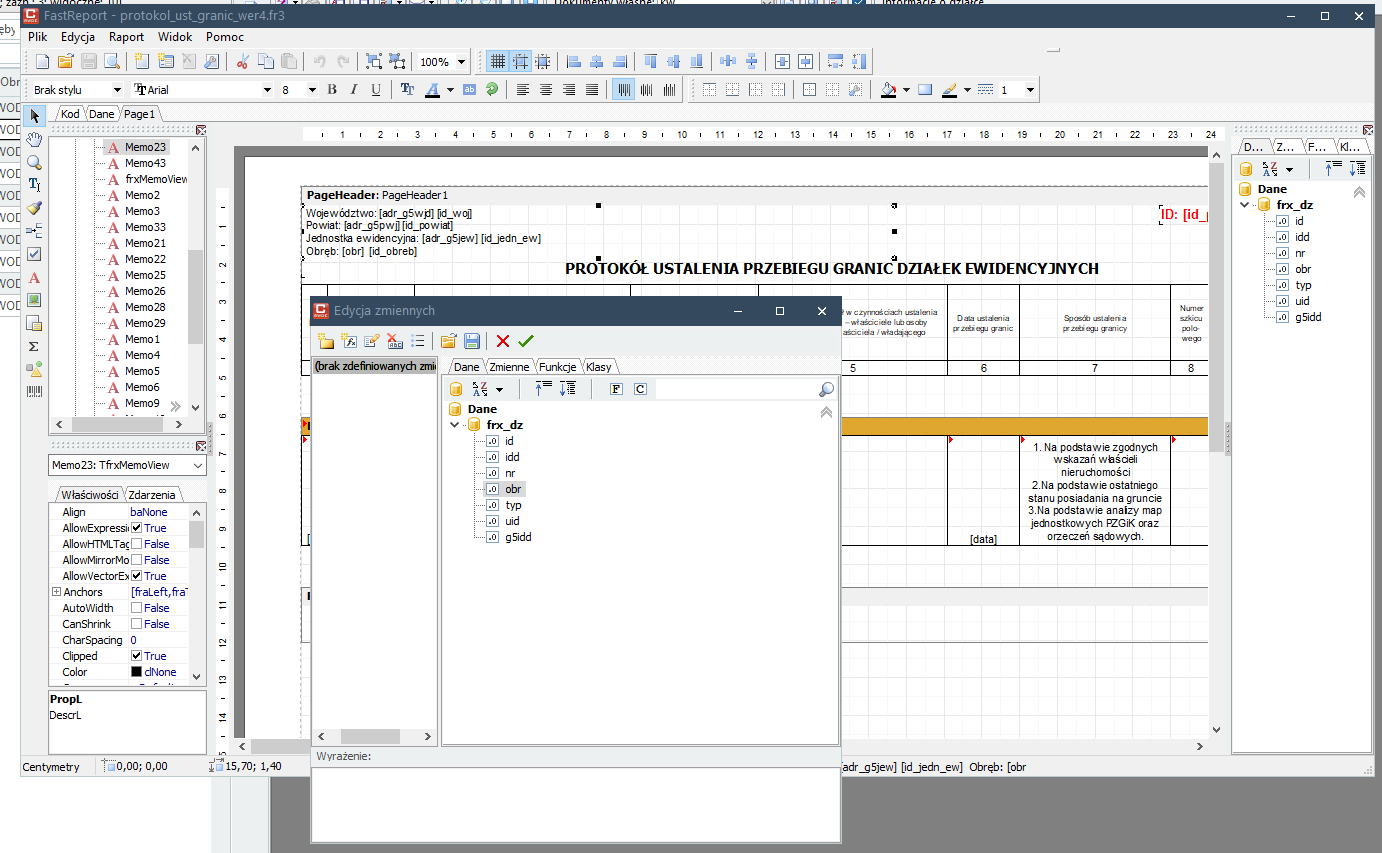Click the new report icon in the main toolbar

point(43,62)
